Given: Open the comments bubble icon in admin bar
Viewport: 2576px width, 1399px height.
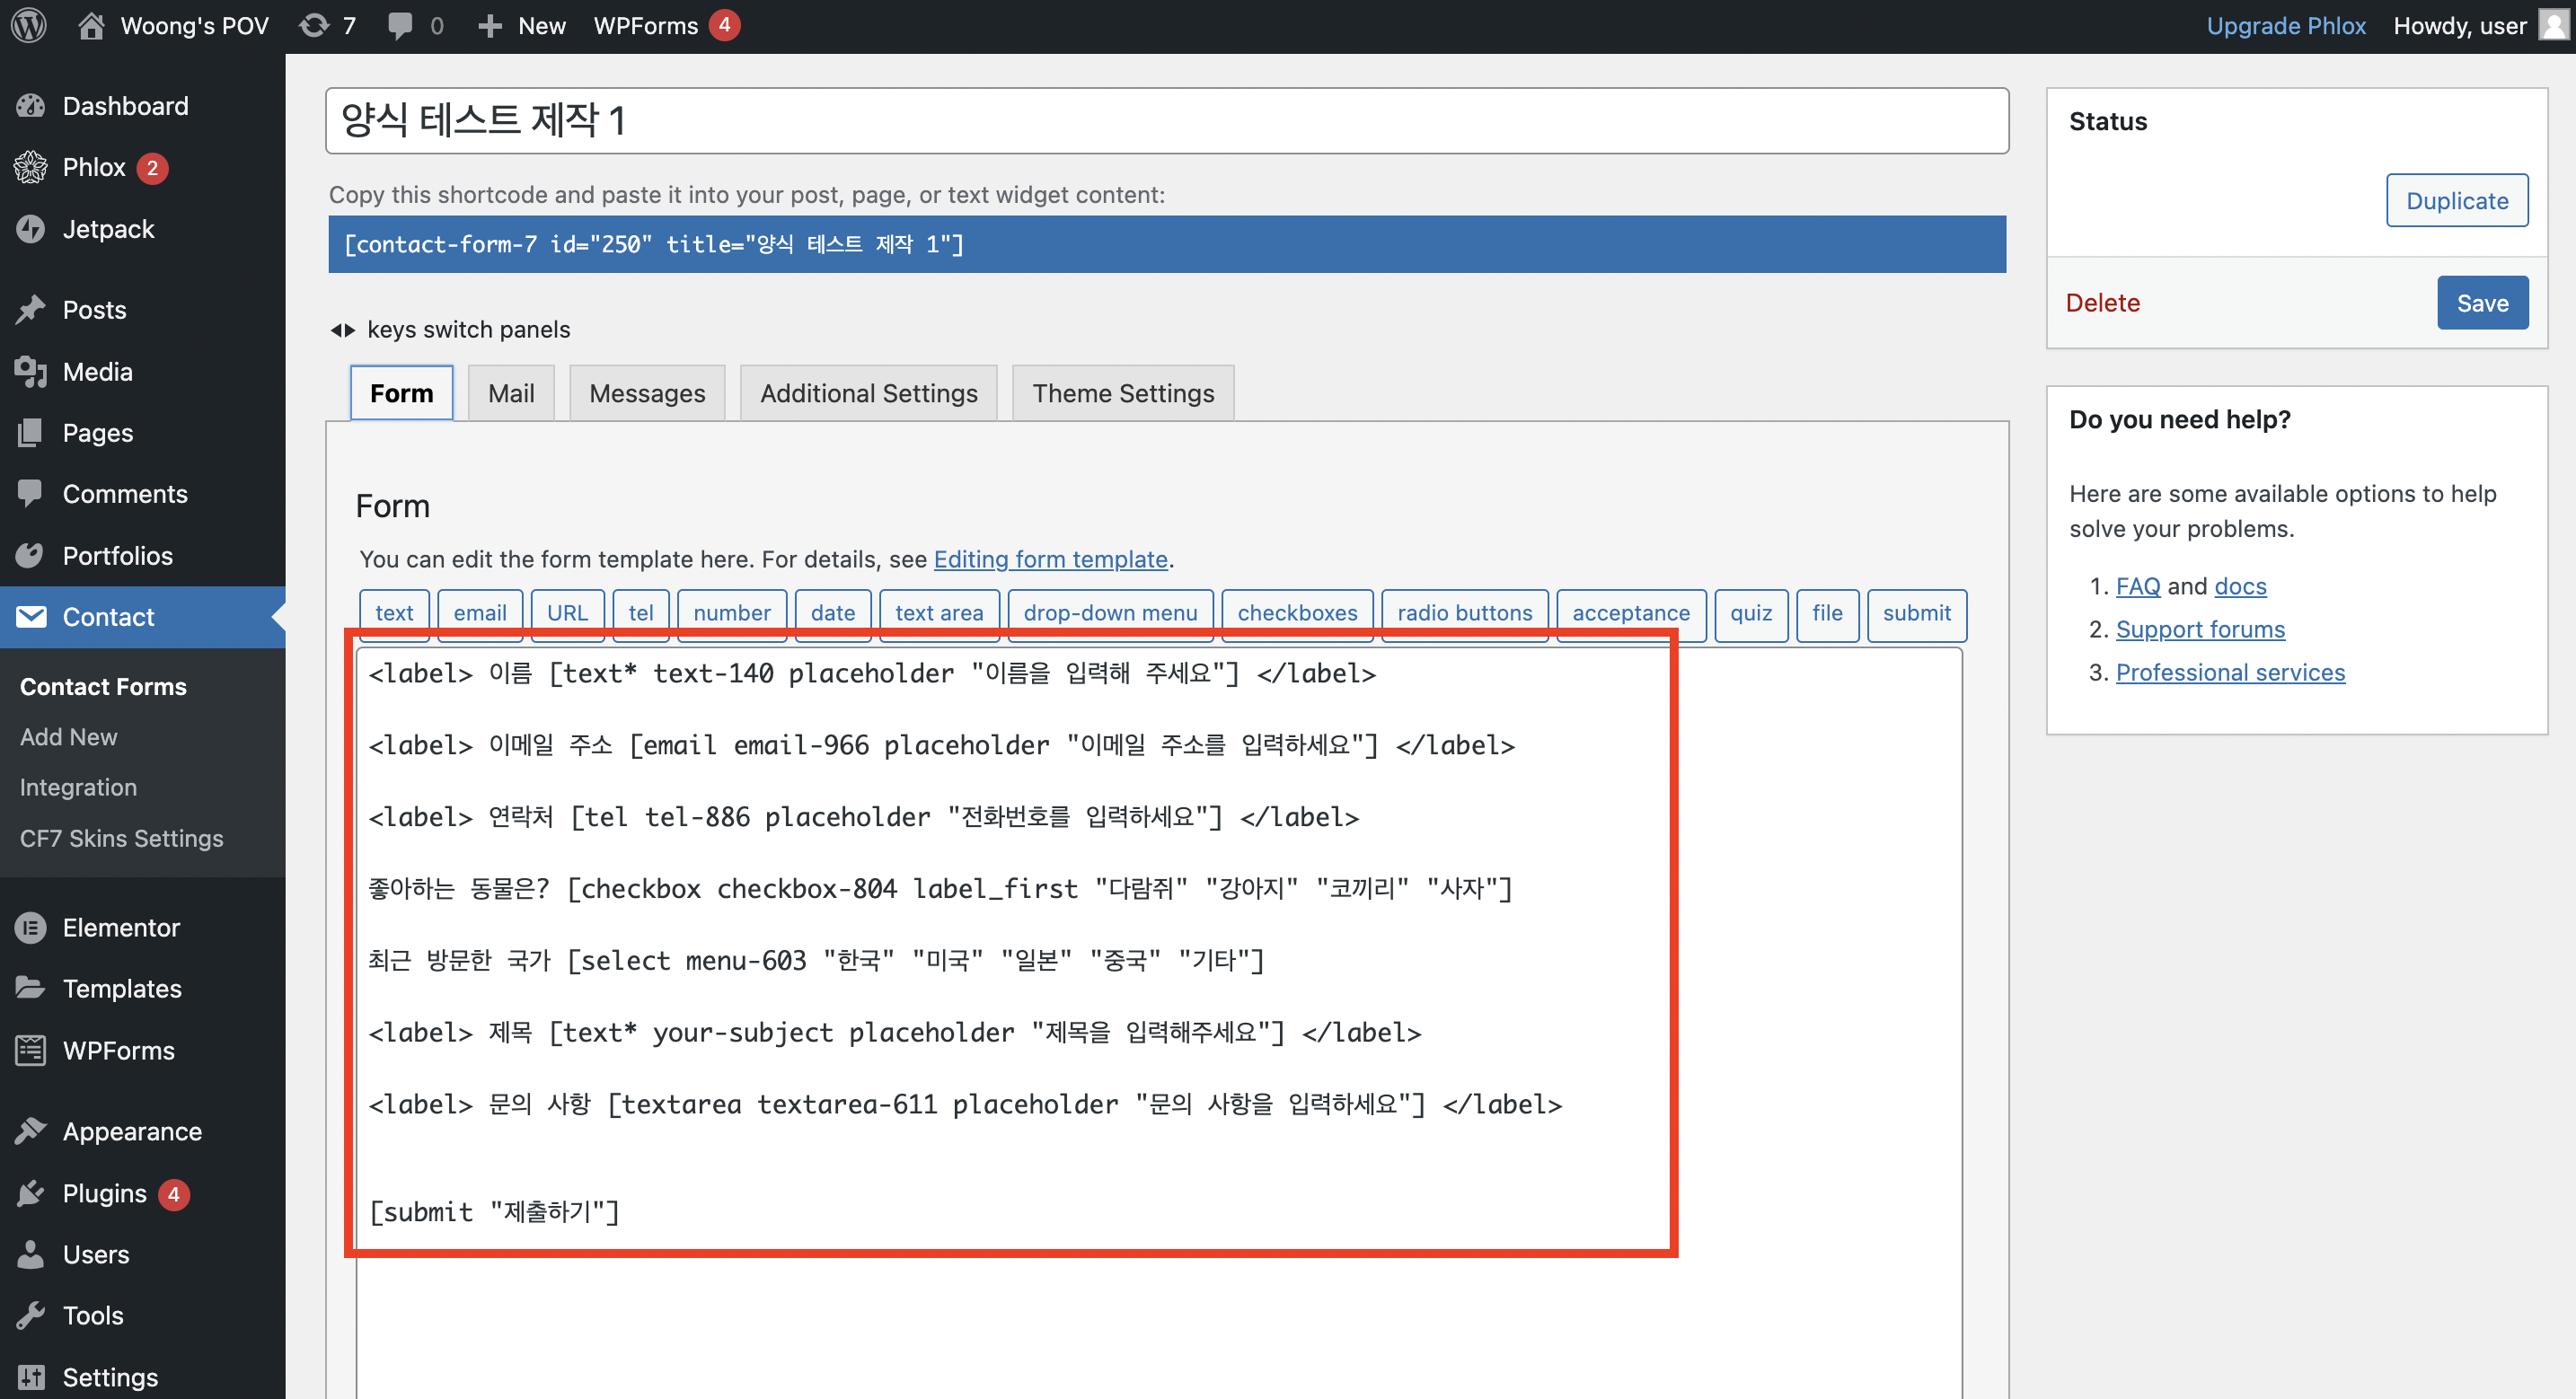Looking at the screenshot, I should [x=400, y=26].
